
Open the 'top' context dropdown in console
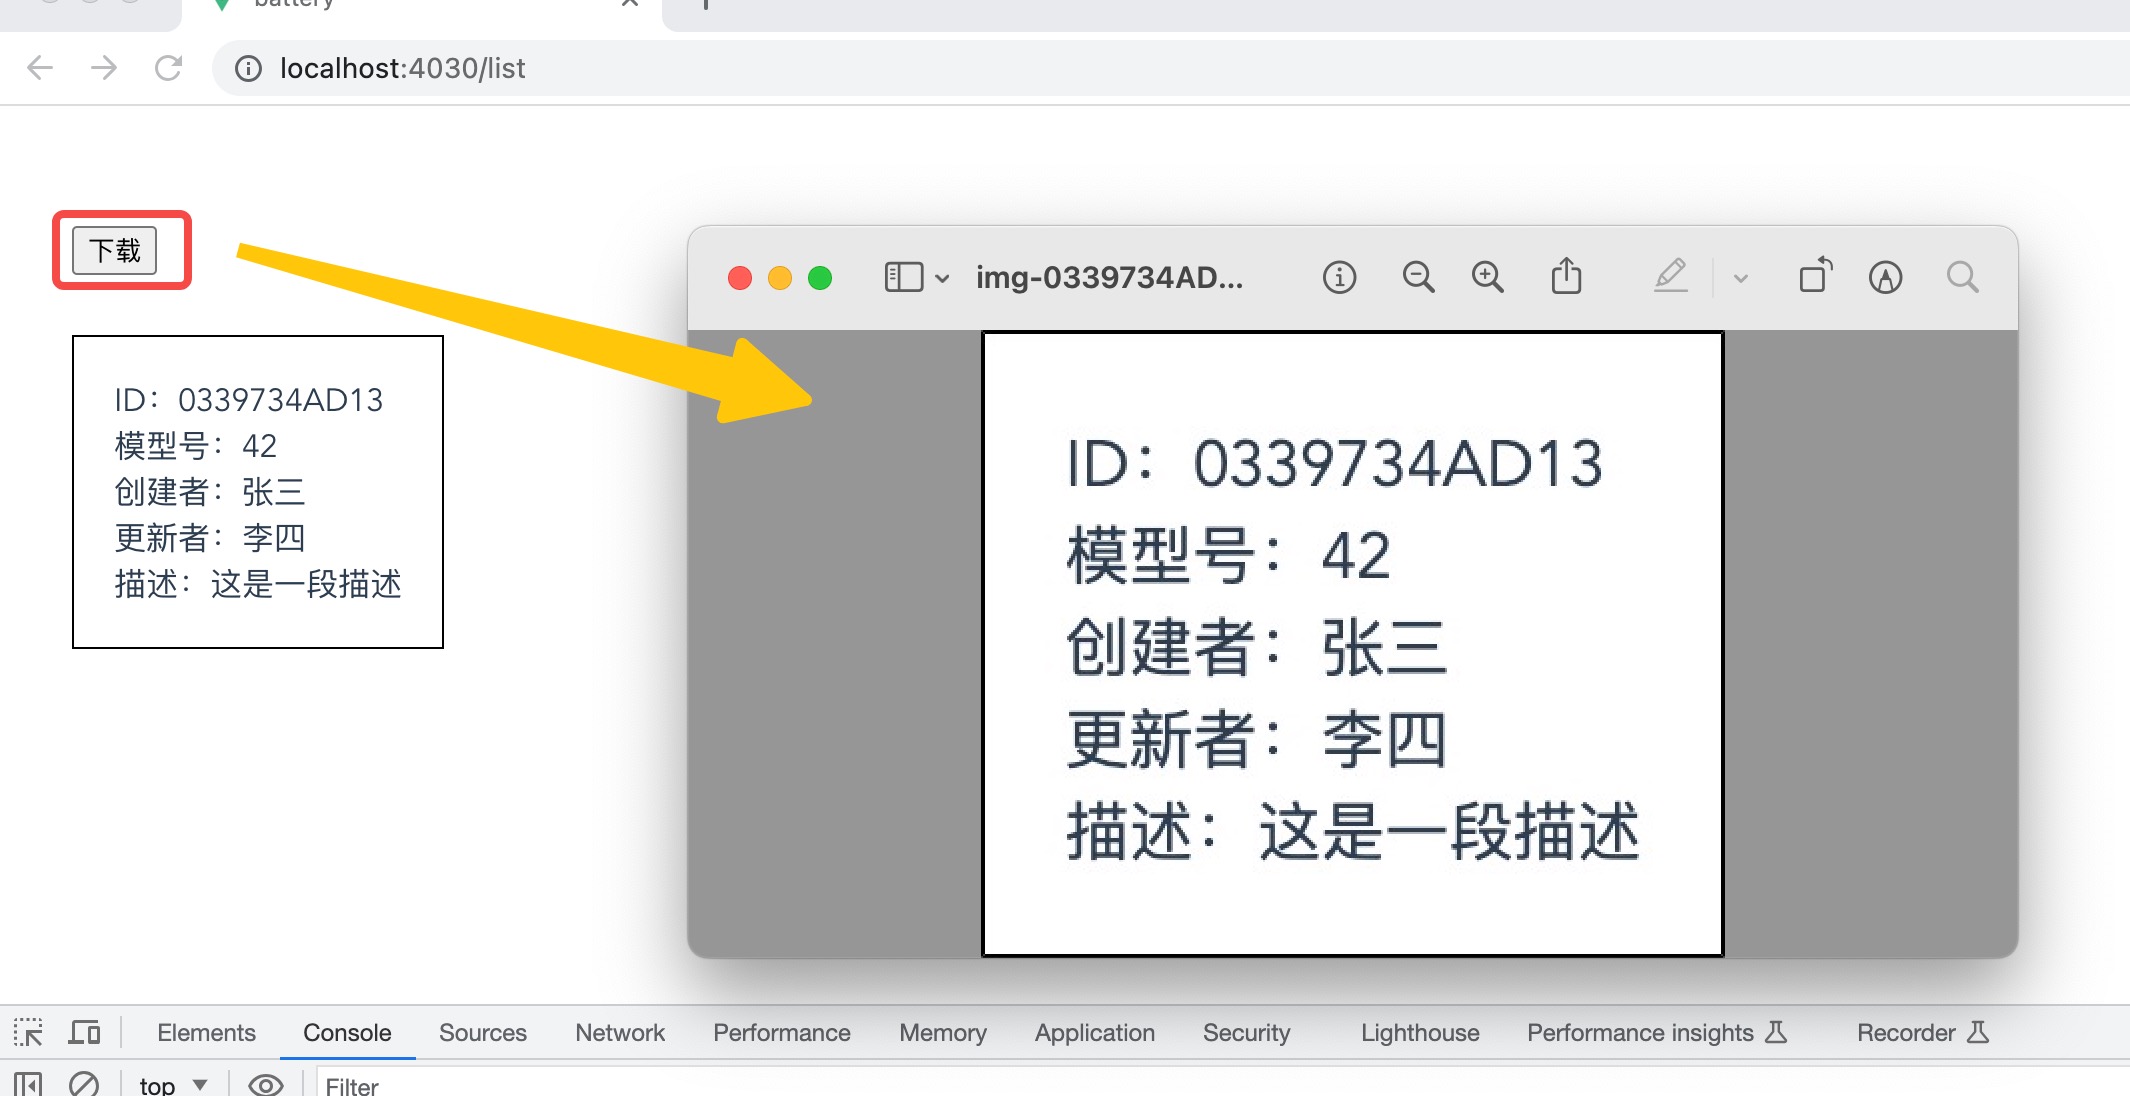pyautogui.click(x=173, y=1085)
